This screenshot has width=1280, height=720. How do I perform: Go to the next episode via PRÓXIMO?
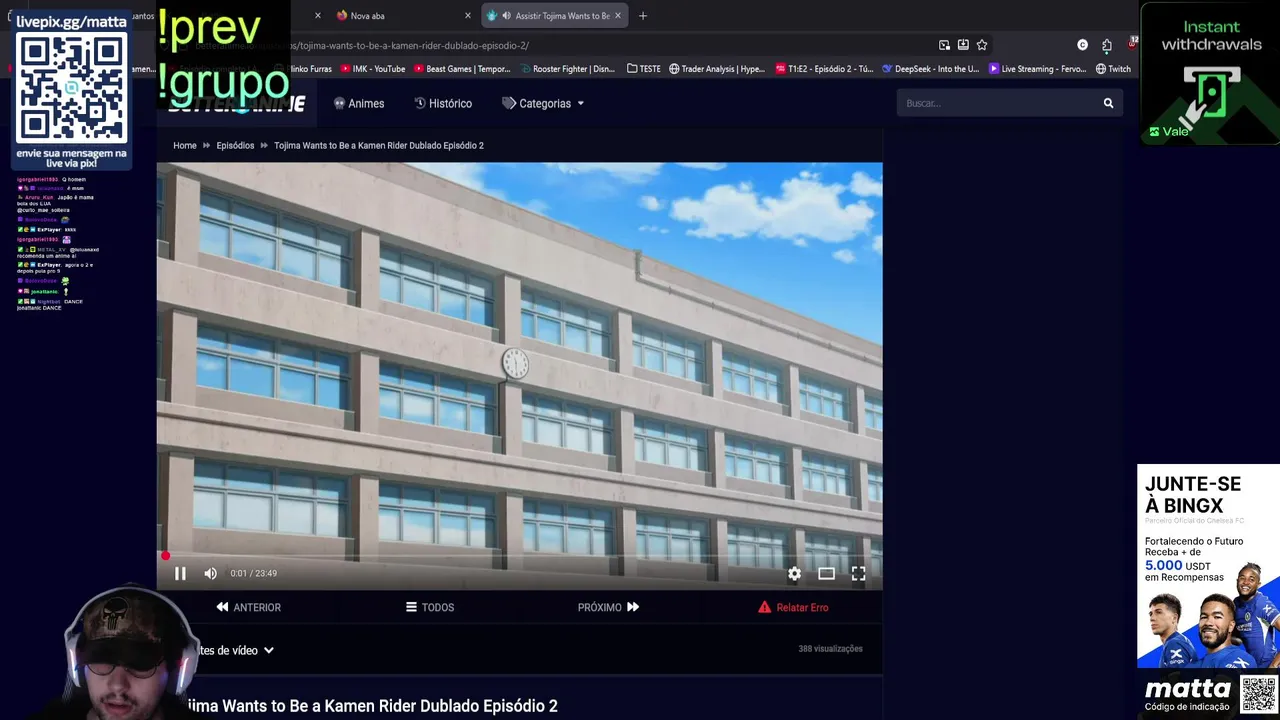click(x=608, y=607)
